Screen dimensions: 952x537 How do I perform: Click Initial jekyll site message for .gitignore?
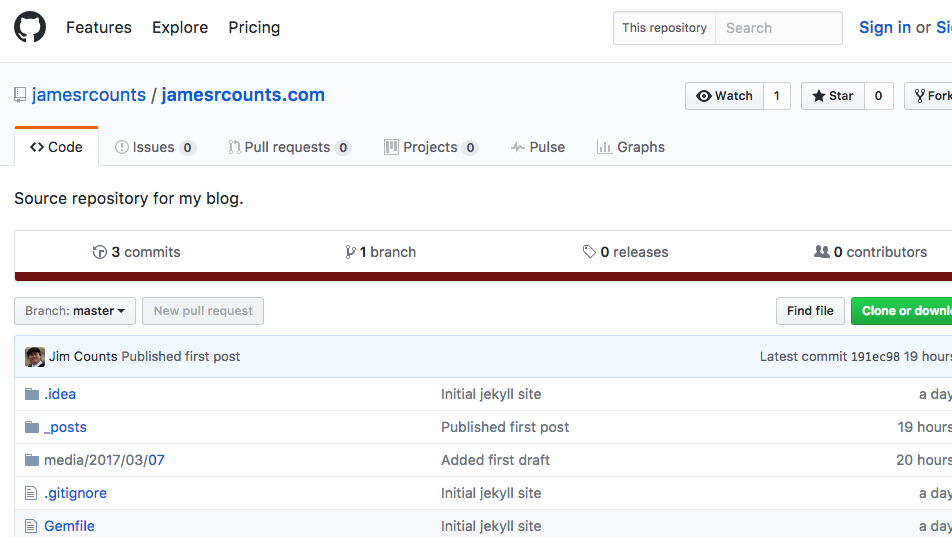(491, 493)
